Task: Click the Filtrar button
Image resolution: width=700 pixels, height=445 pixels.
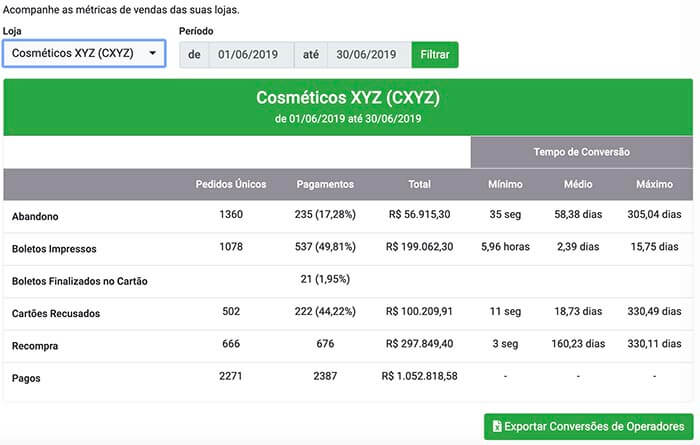Action: pos(435,54)
